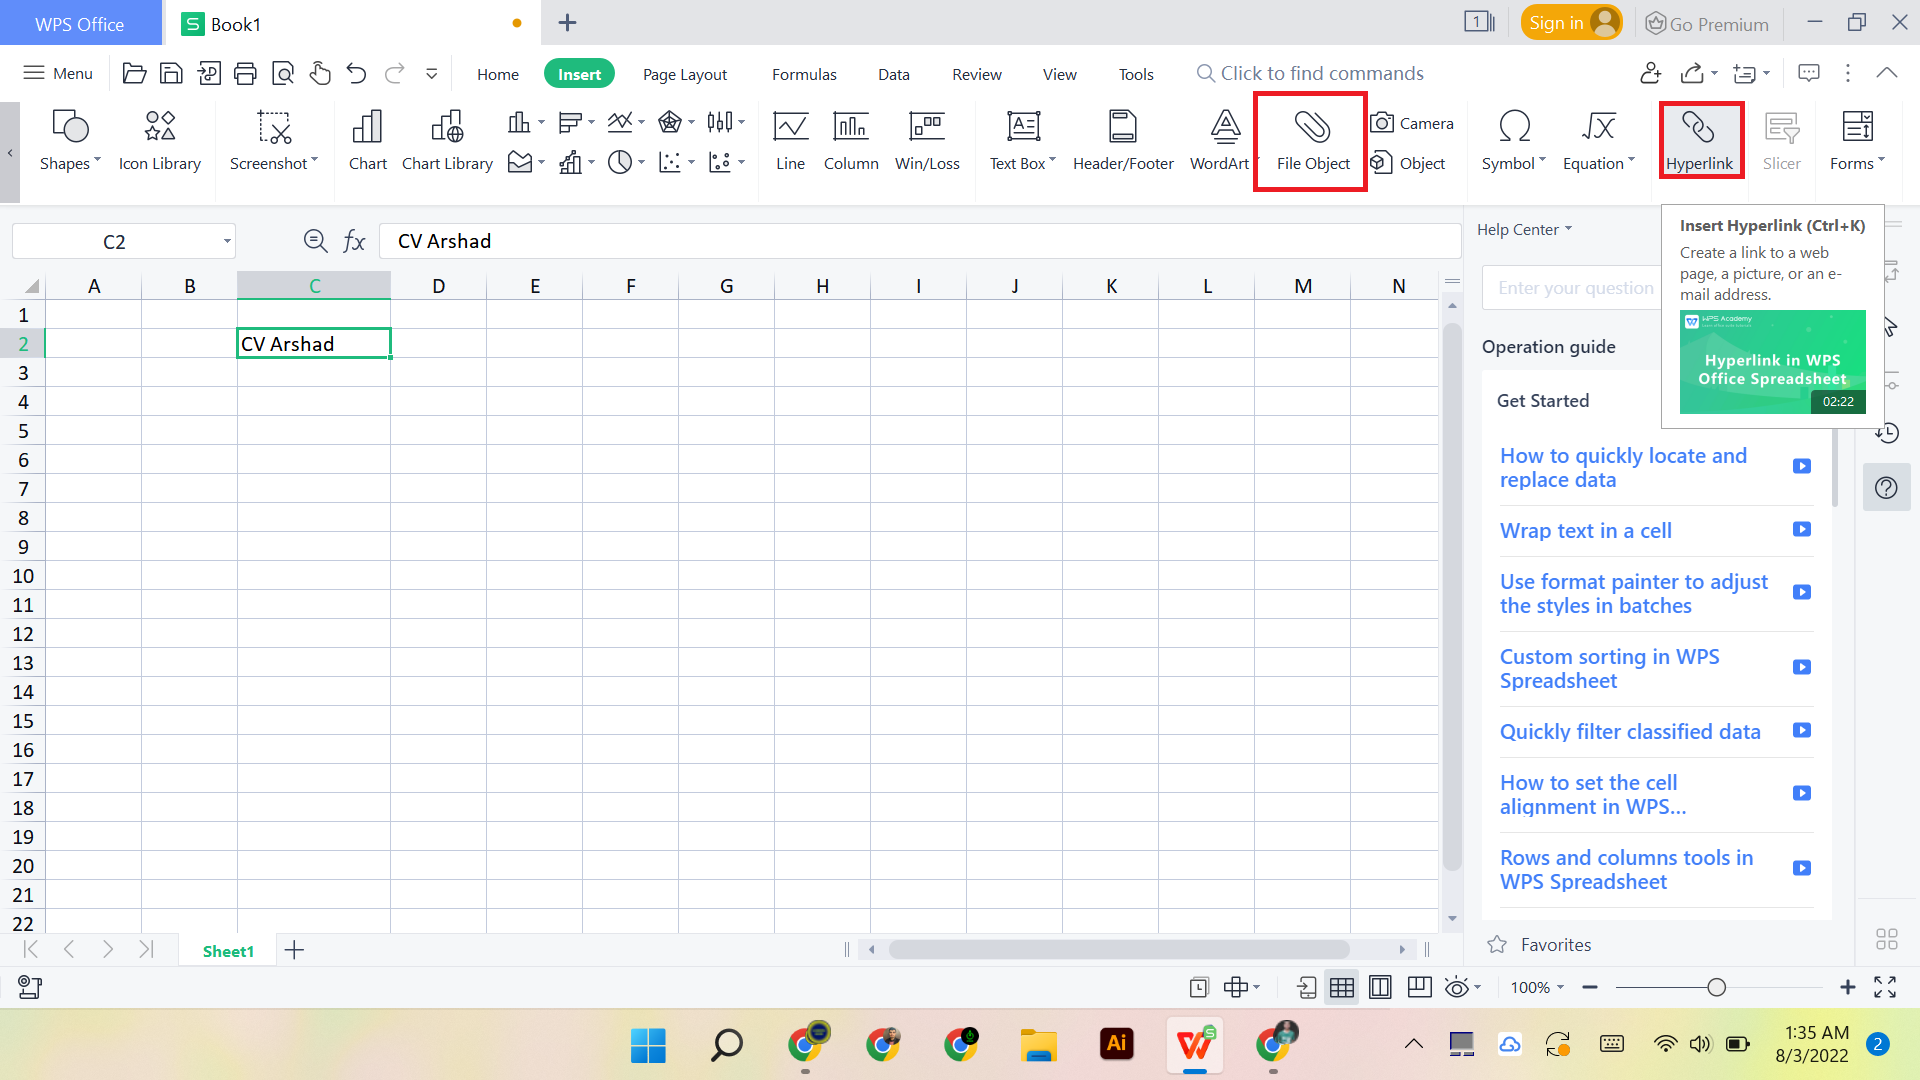Insert a Line sparkline

coord(790,140)
